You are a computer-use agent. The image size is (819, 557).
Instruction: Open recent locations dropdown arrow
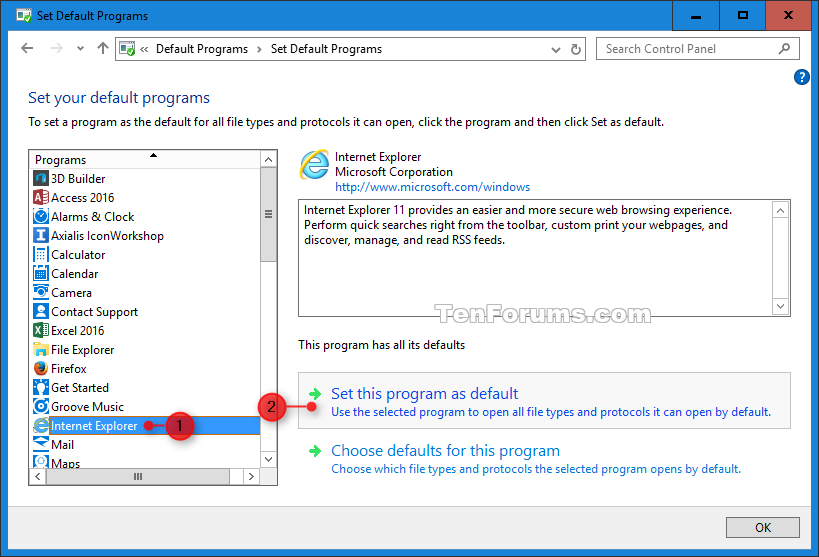coord(80,49)
